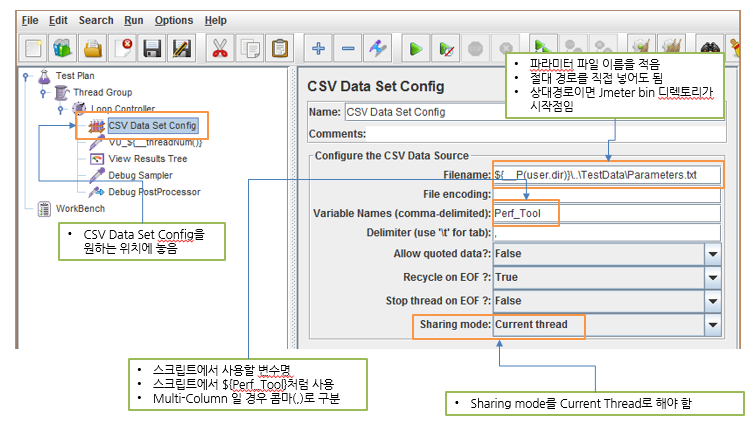Open the Templates toolbar icon
The width and height of the screenshot is (753, 427).
pos(63,48)
